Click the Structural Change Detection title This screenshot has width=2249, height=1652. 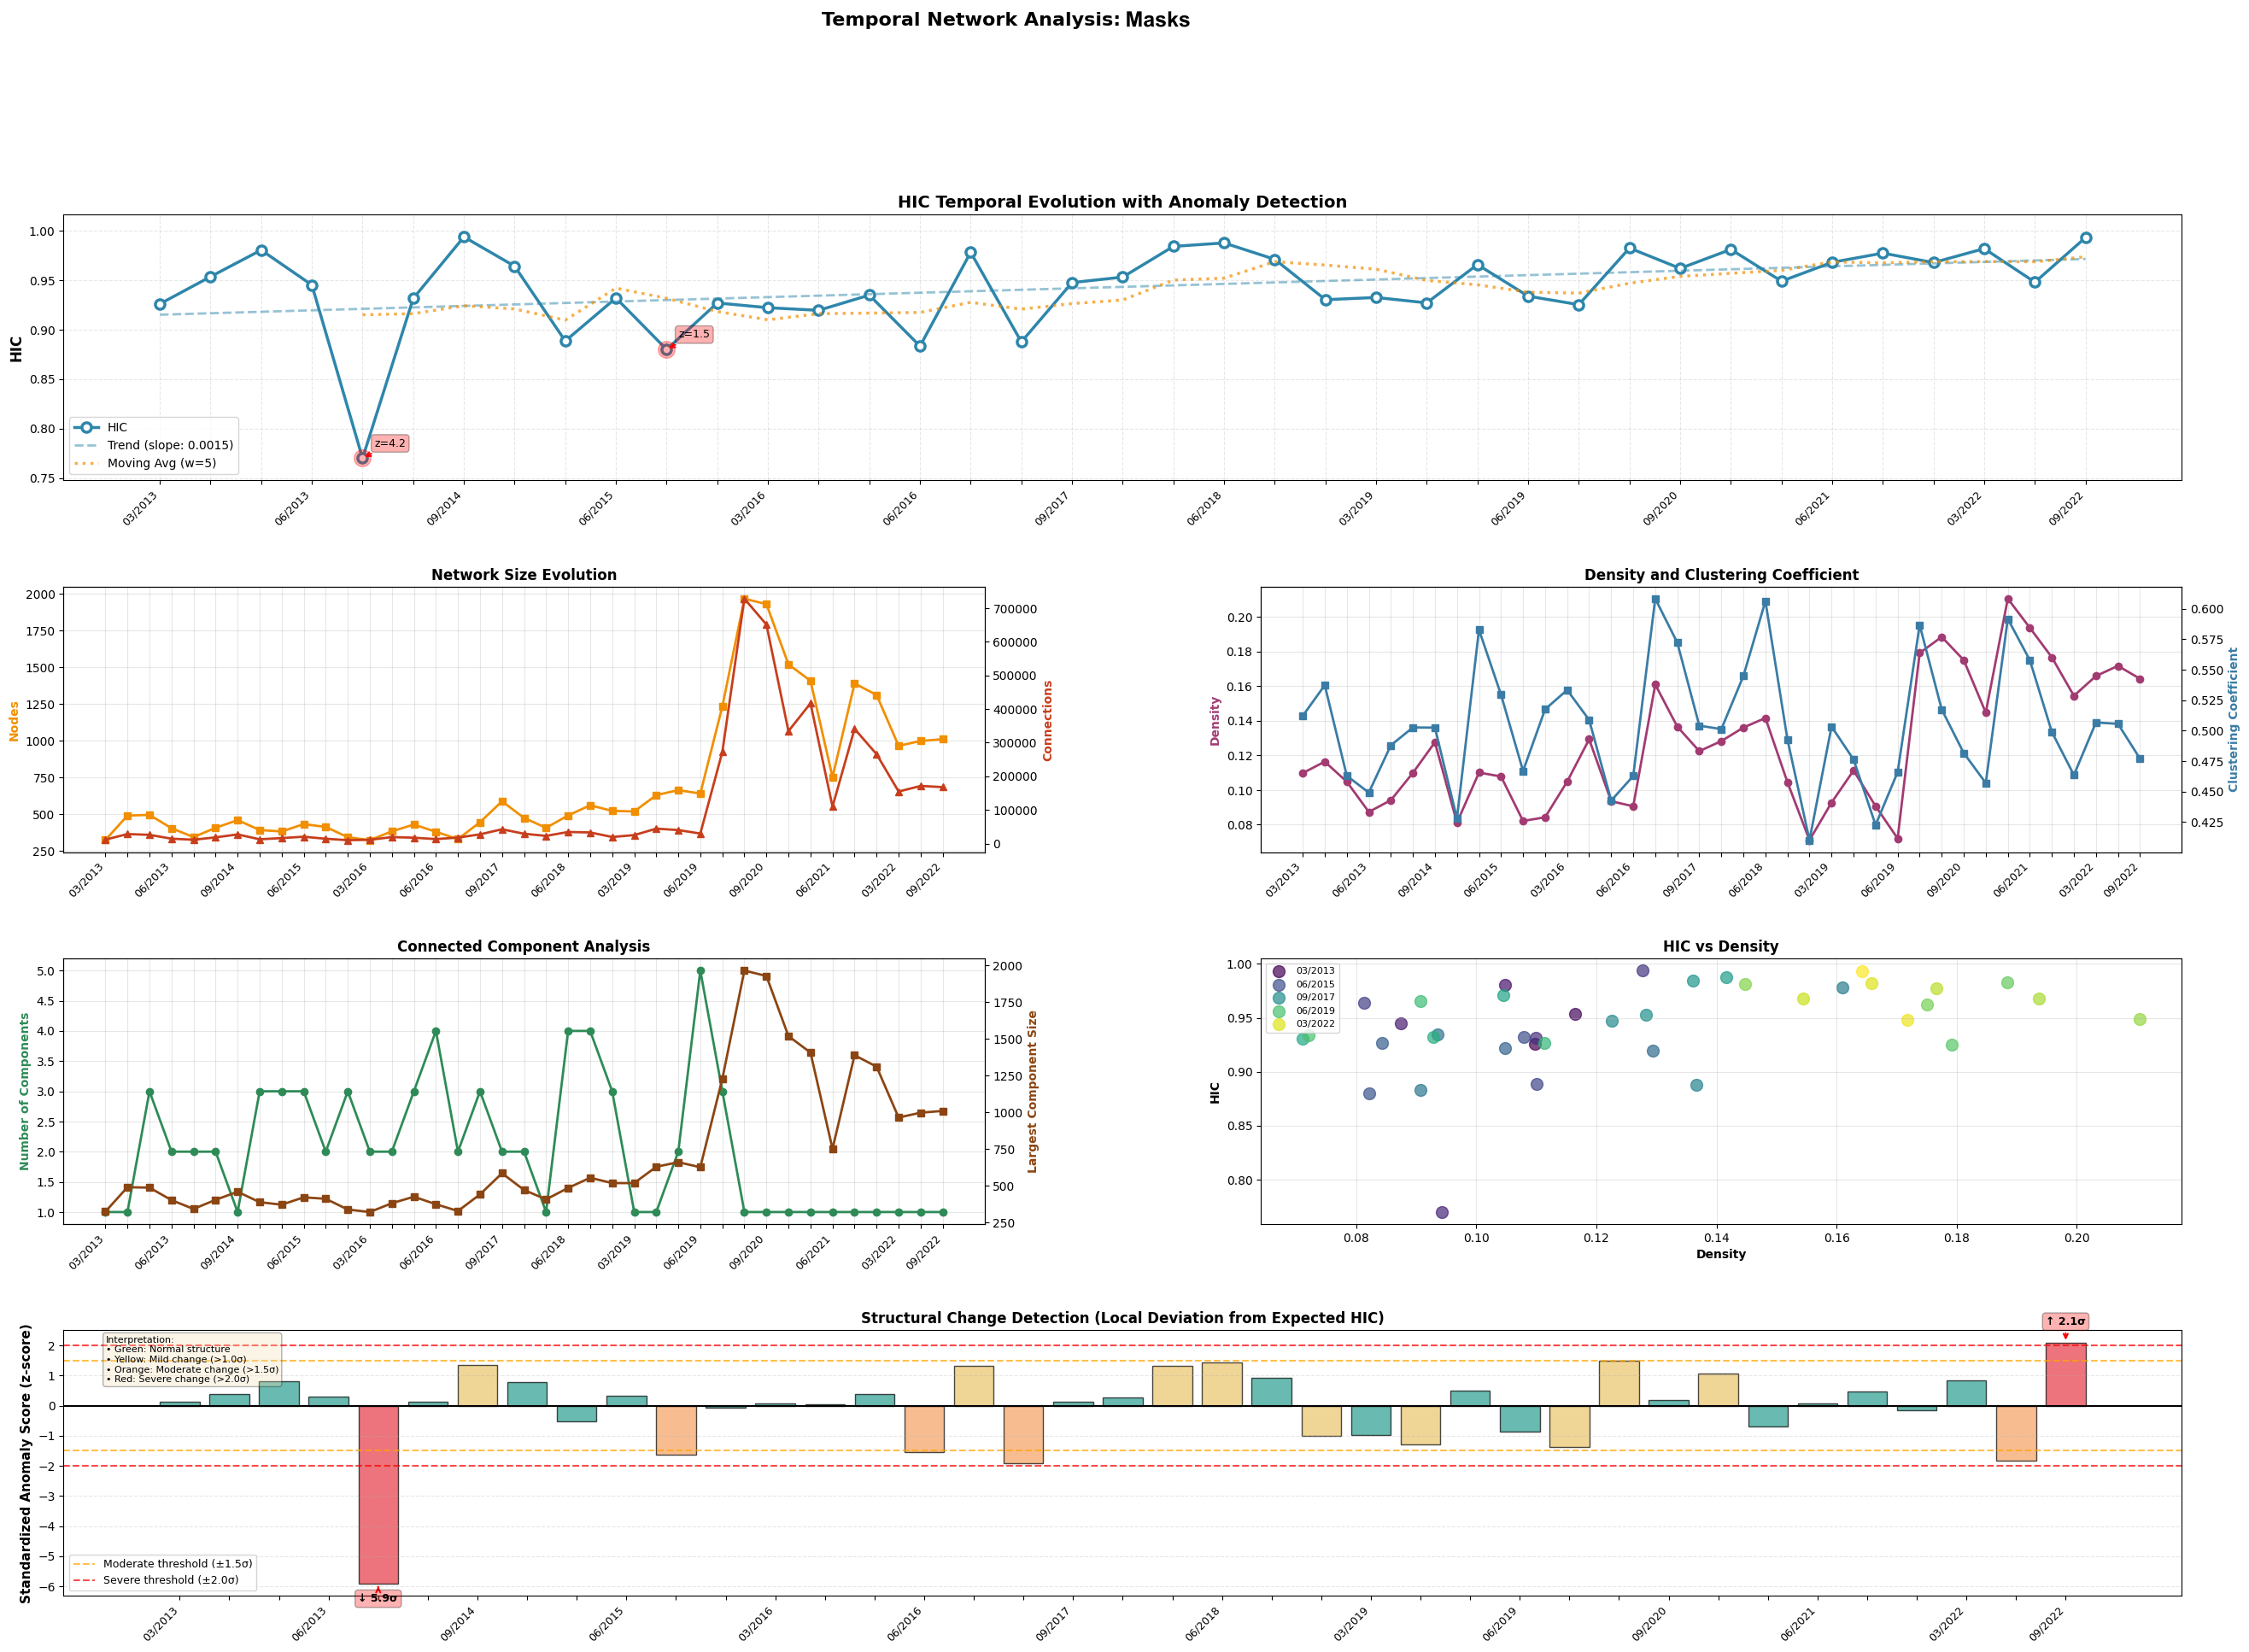(x=1122, y=1318)
